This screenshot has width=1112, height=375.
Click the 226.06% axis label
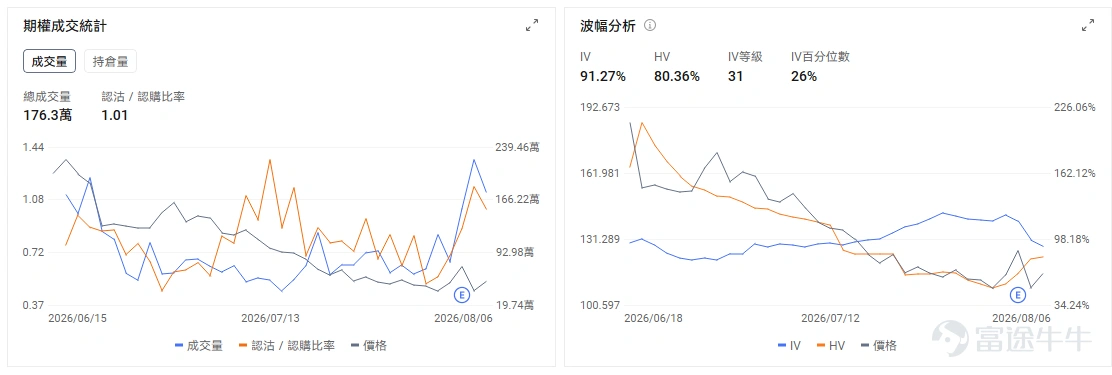(1074, 107)
